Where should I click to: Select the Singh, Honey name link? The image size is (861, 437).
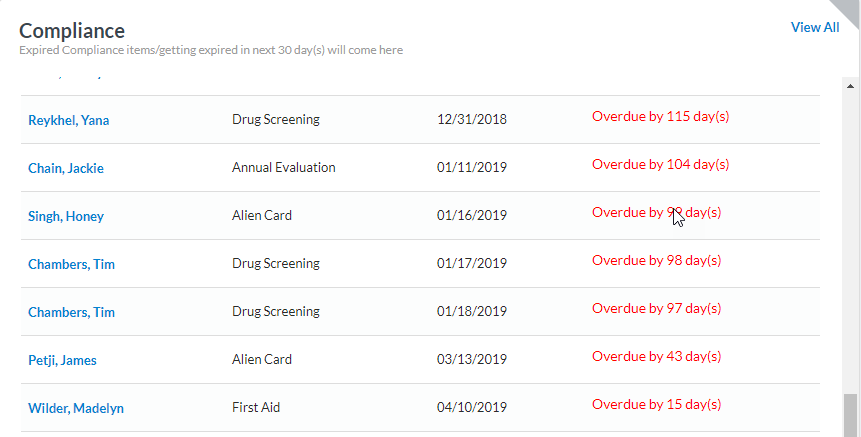pos(65,216)
